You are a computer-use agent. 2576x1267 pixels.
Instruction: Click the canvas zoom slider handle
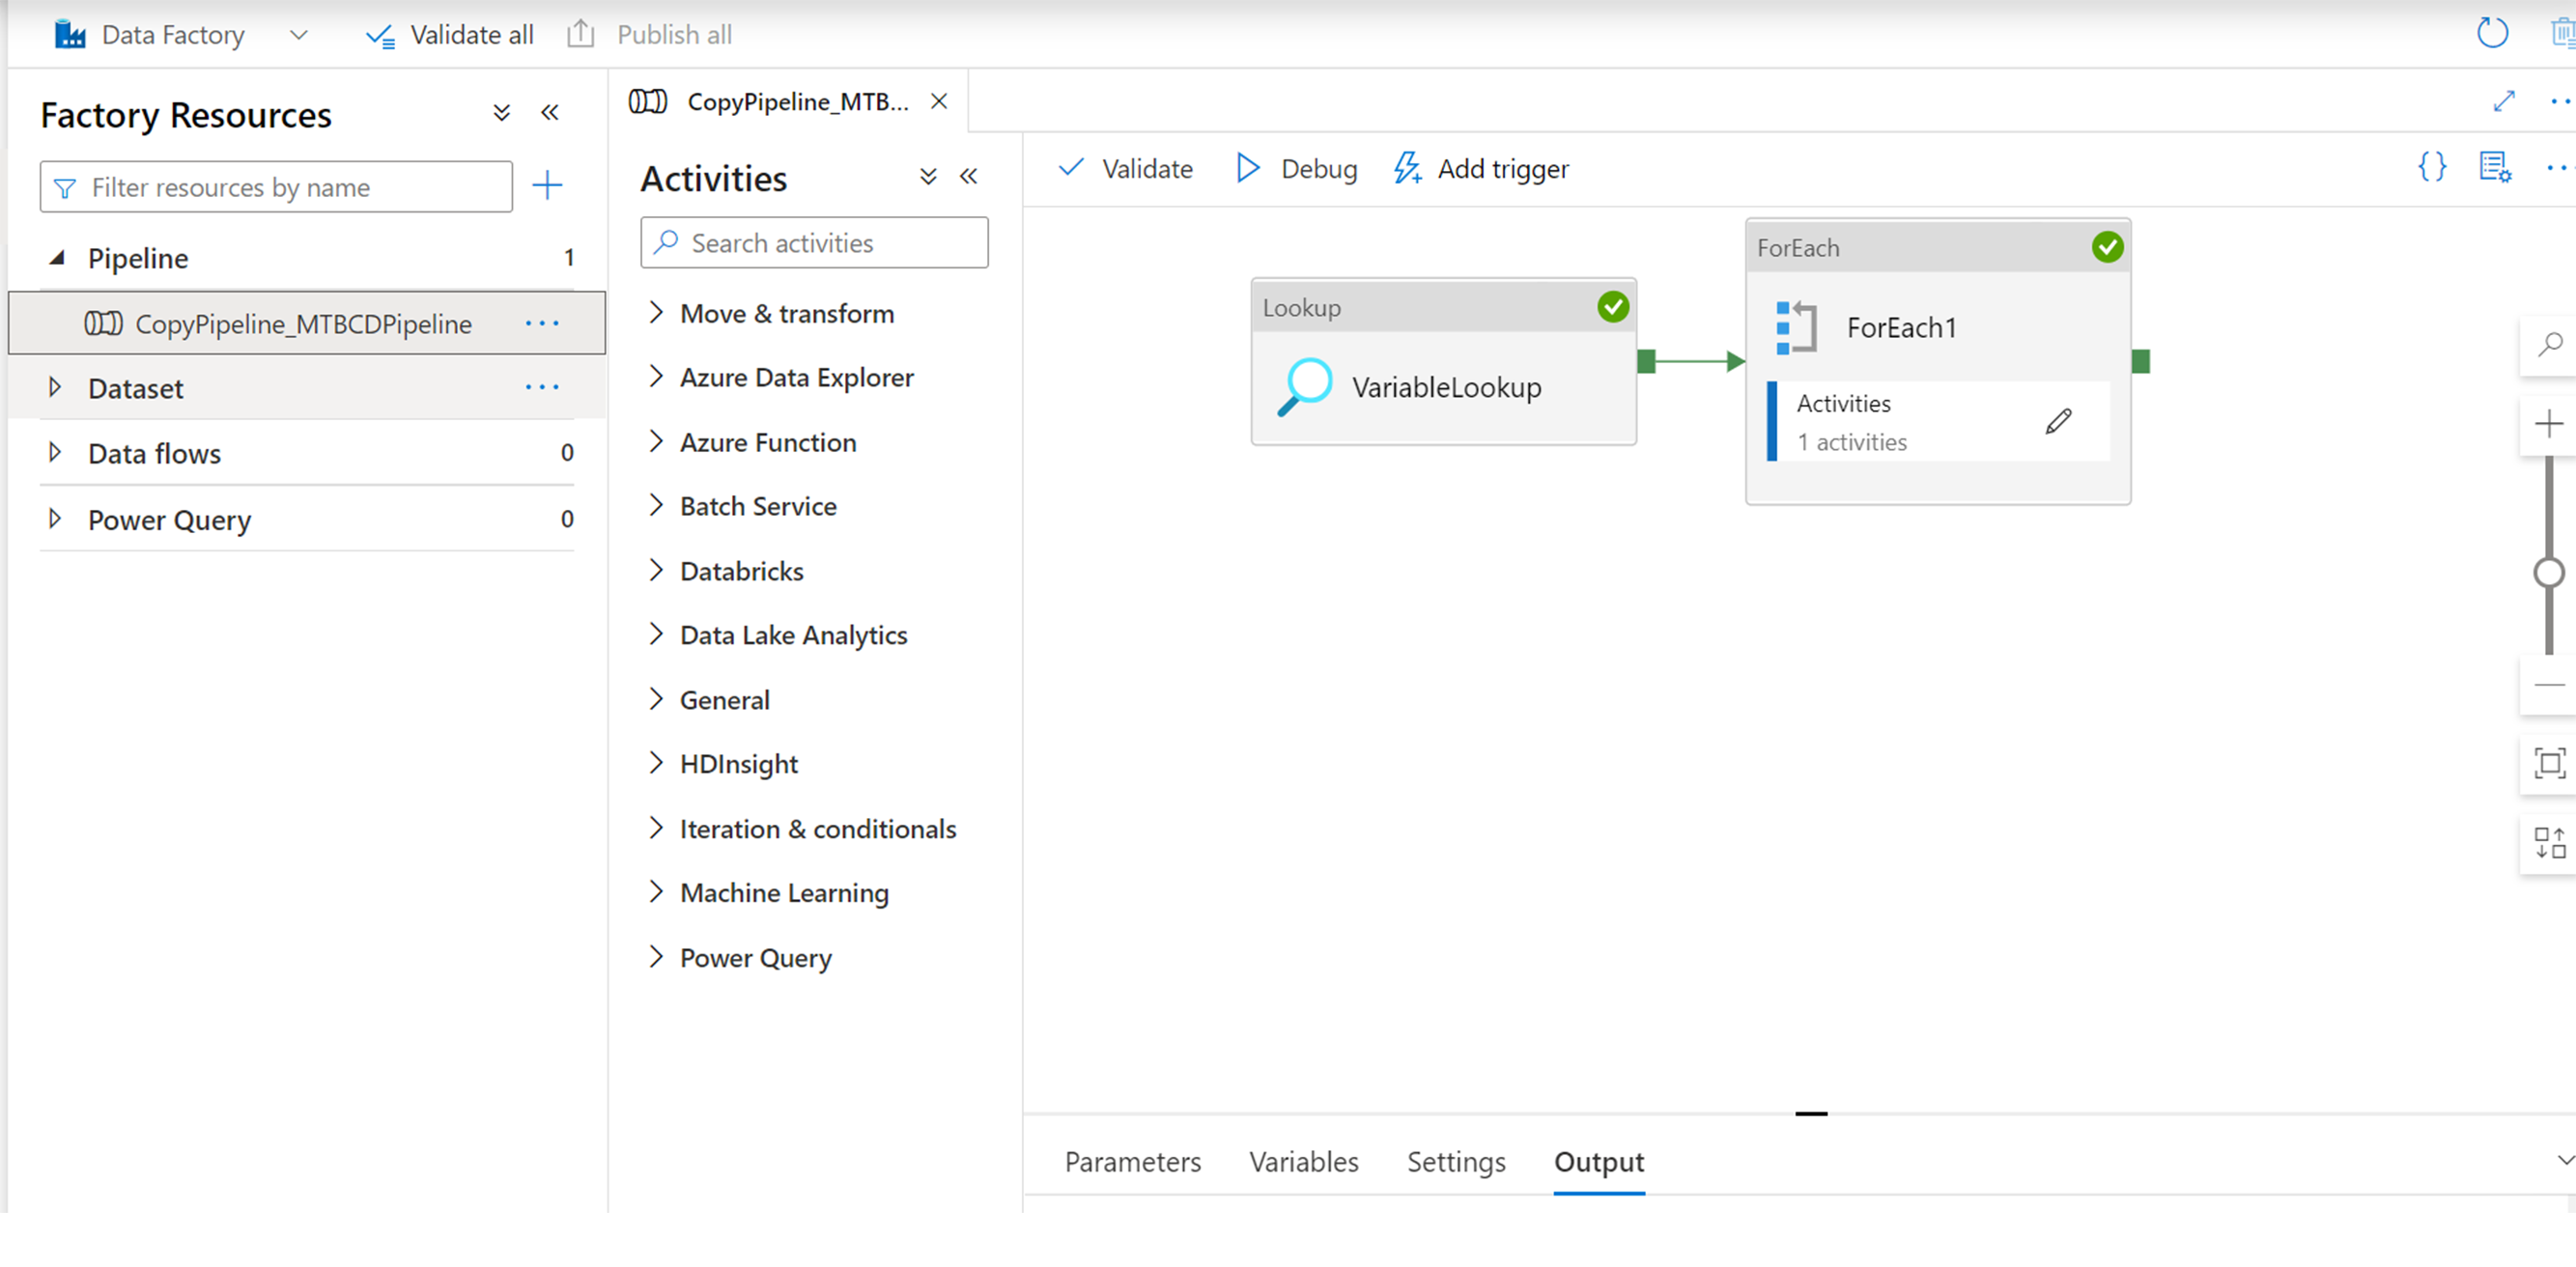click(2549, 573)
